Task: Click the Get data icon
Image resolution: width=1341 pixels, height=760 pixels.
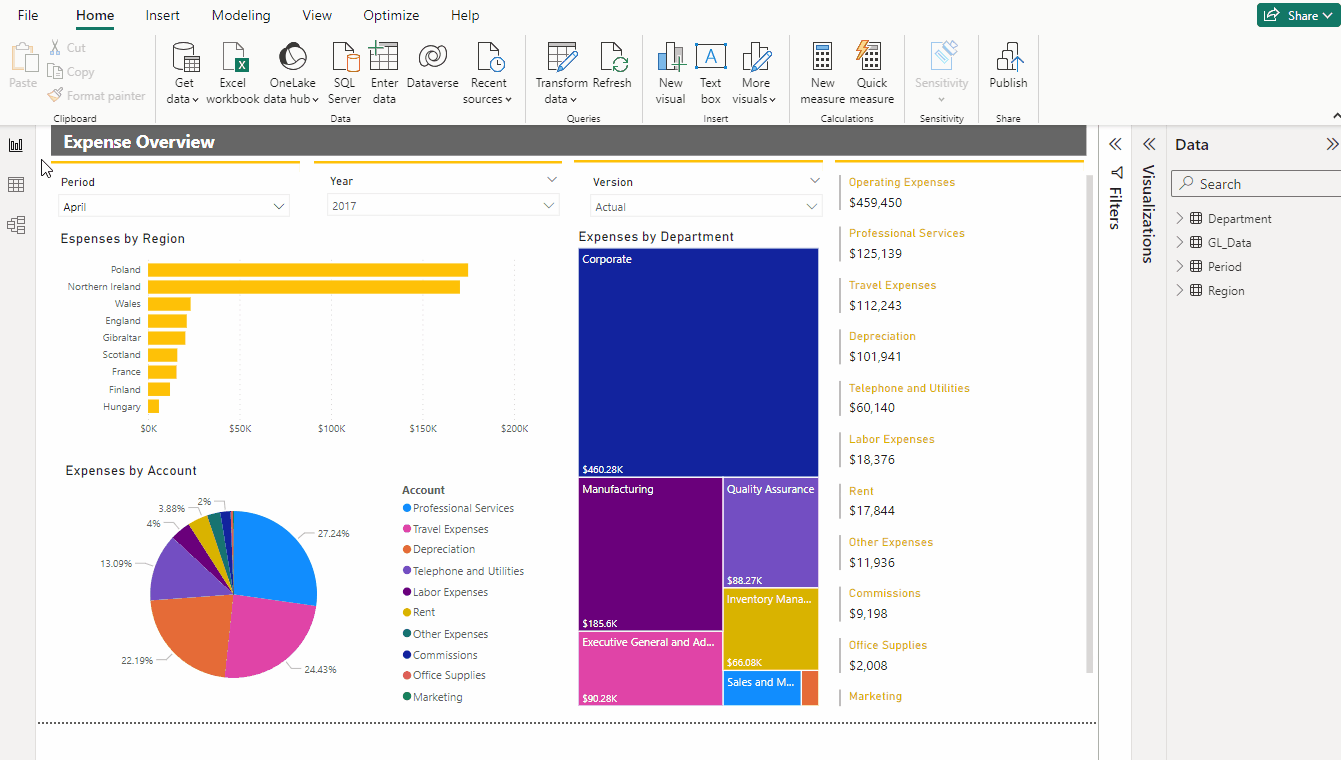Action: 185,57
